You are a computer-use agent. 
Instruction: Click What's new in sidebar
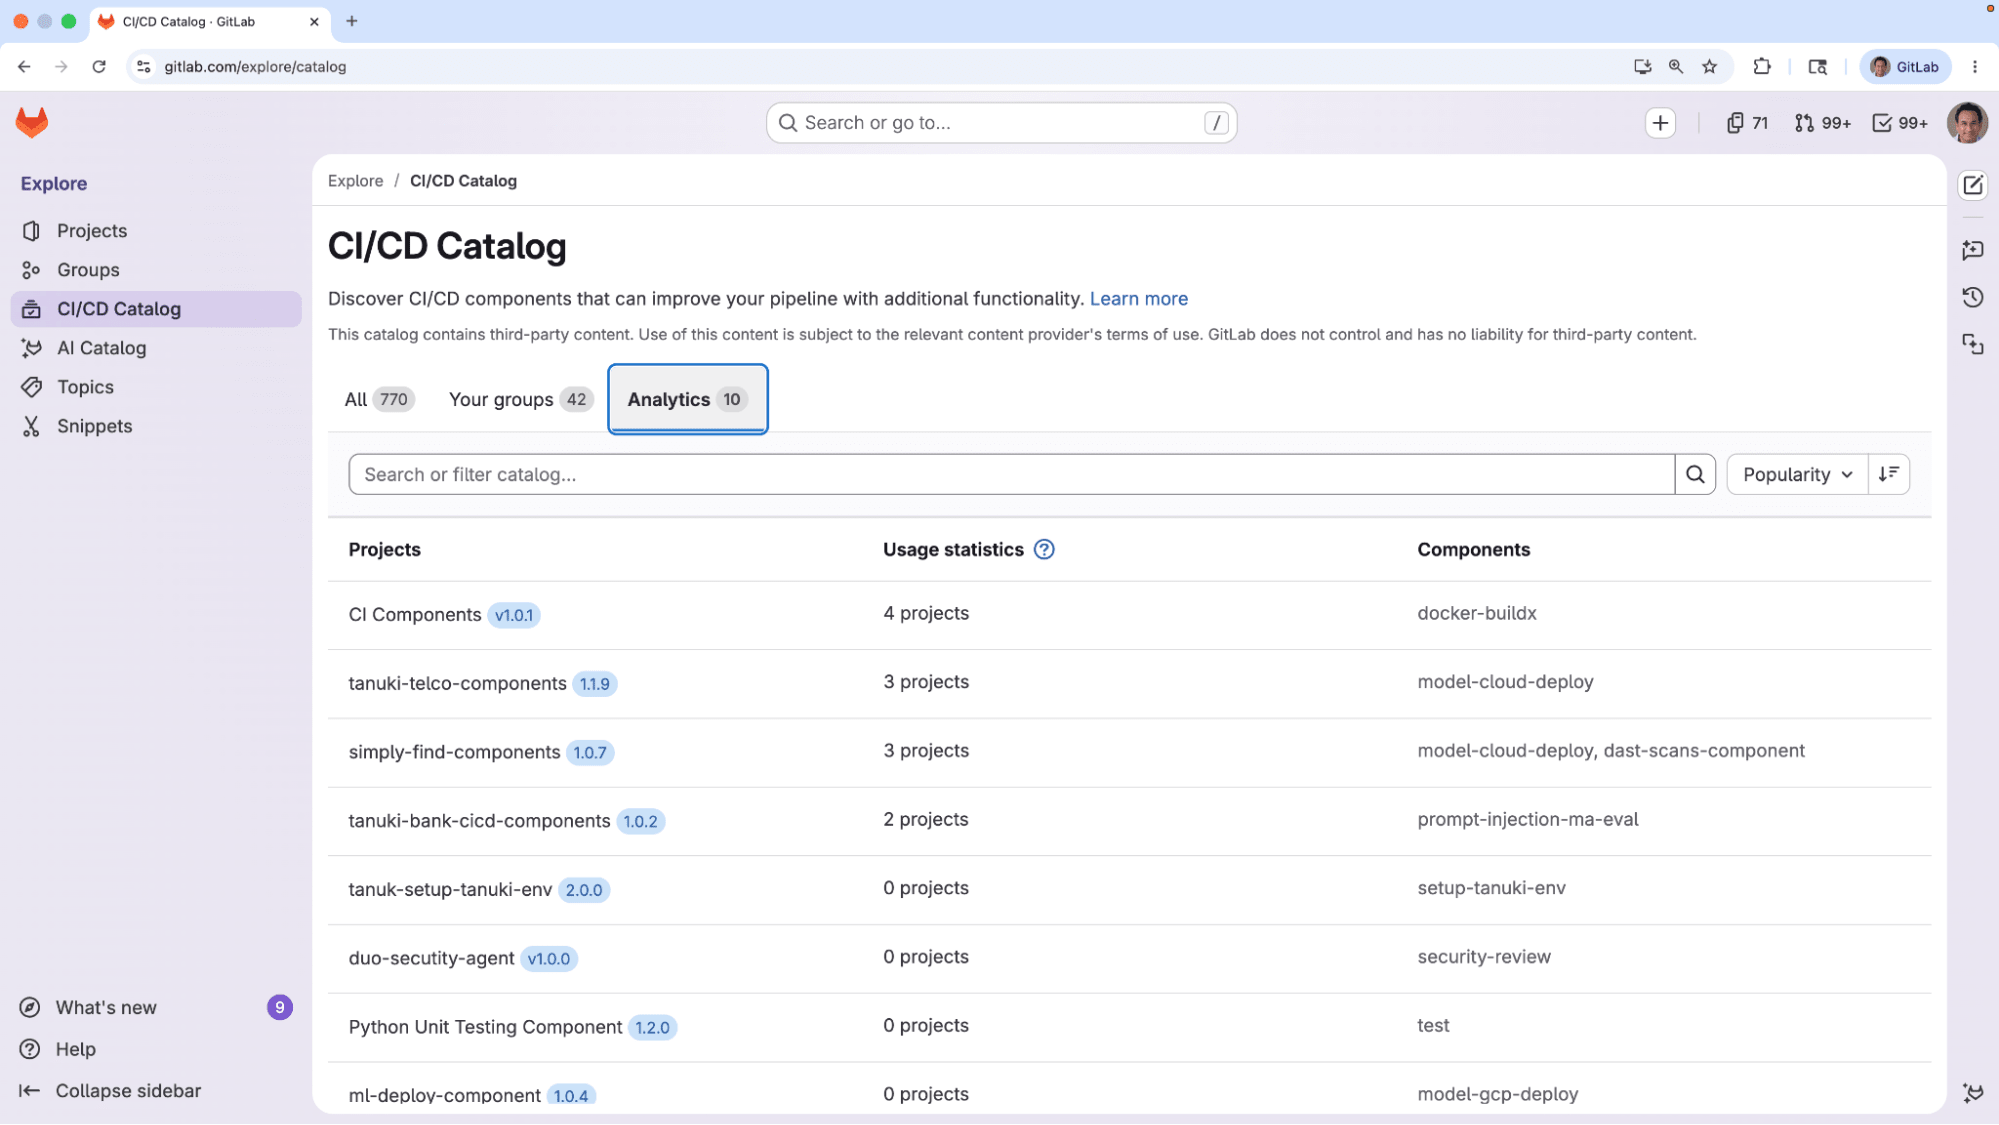click(156, 1007)
